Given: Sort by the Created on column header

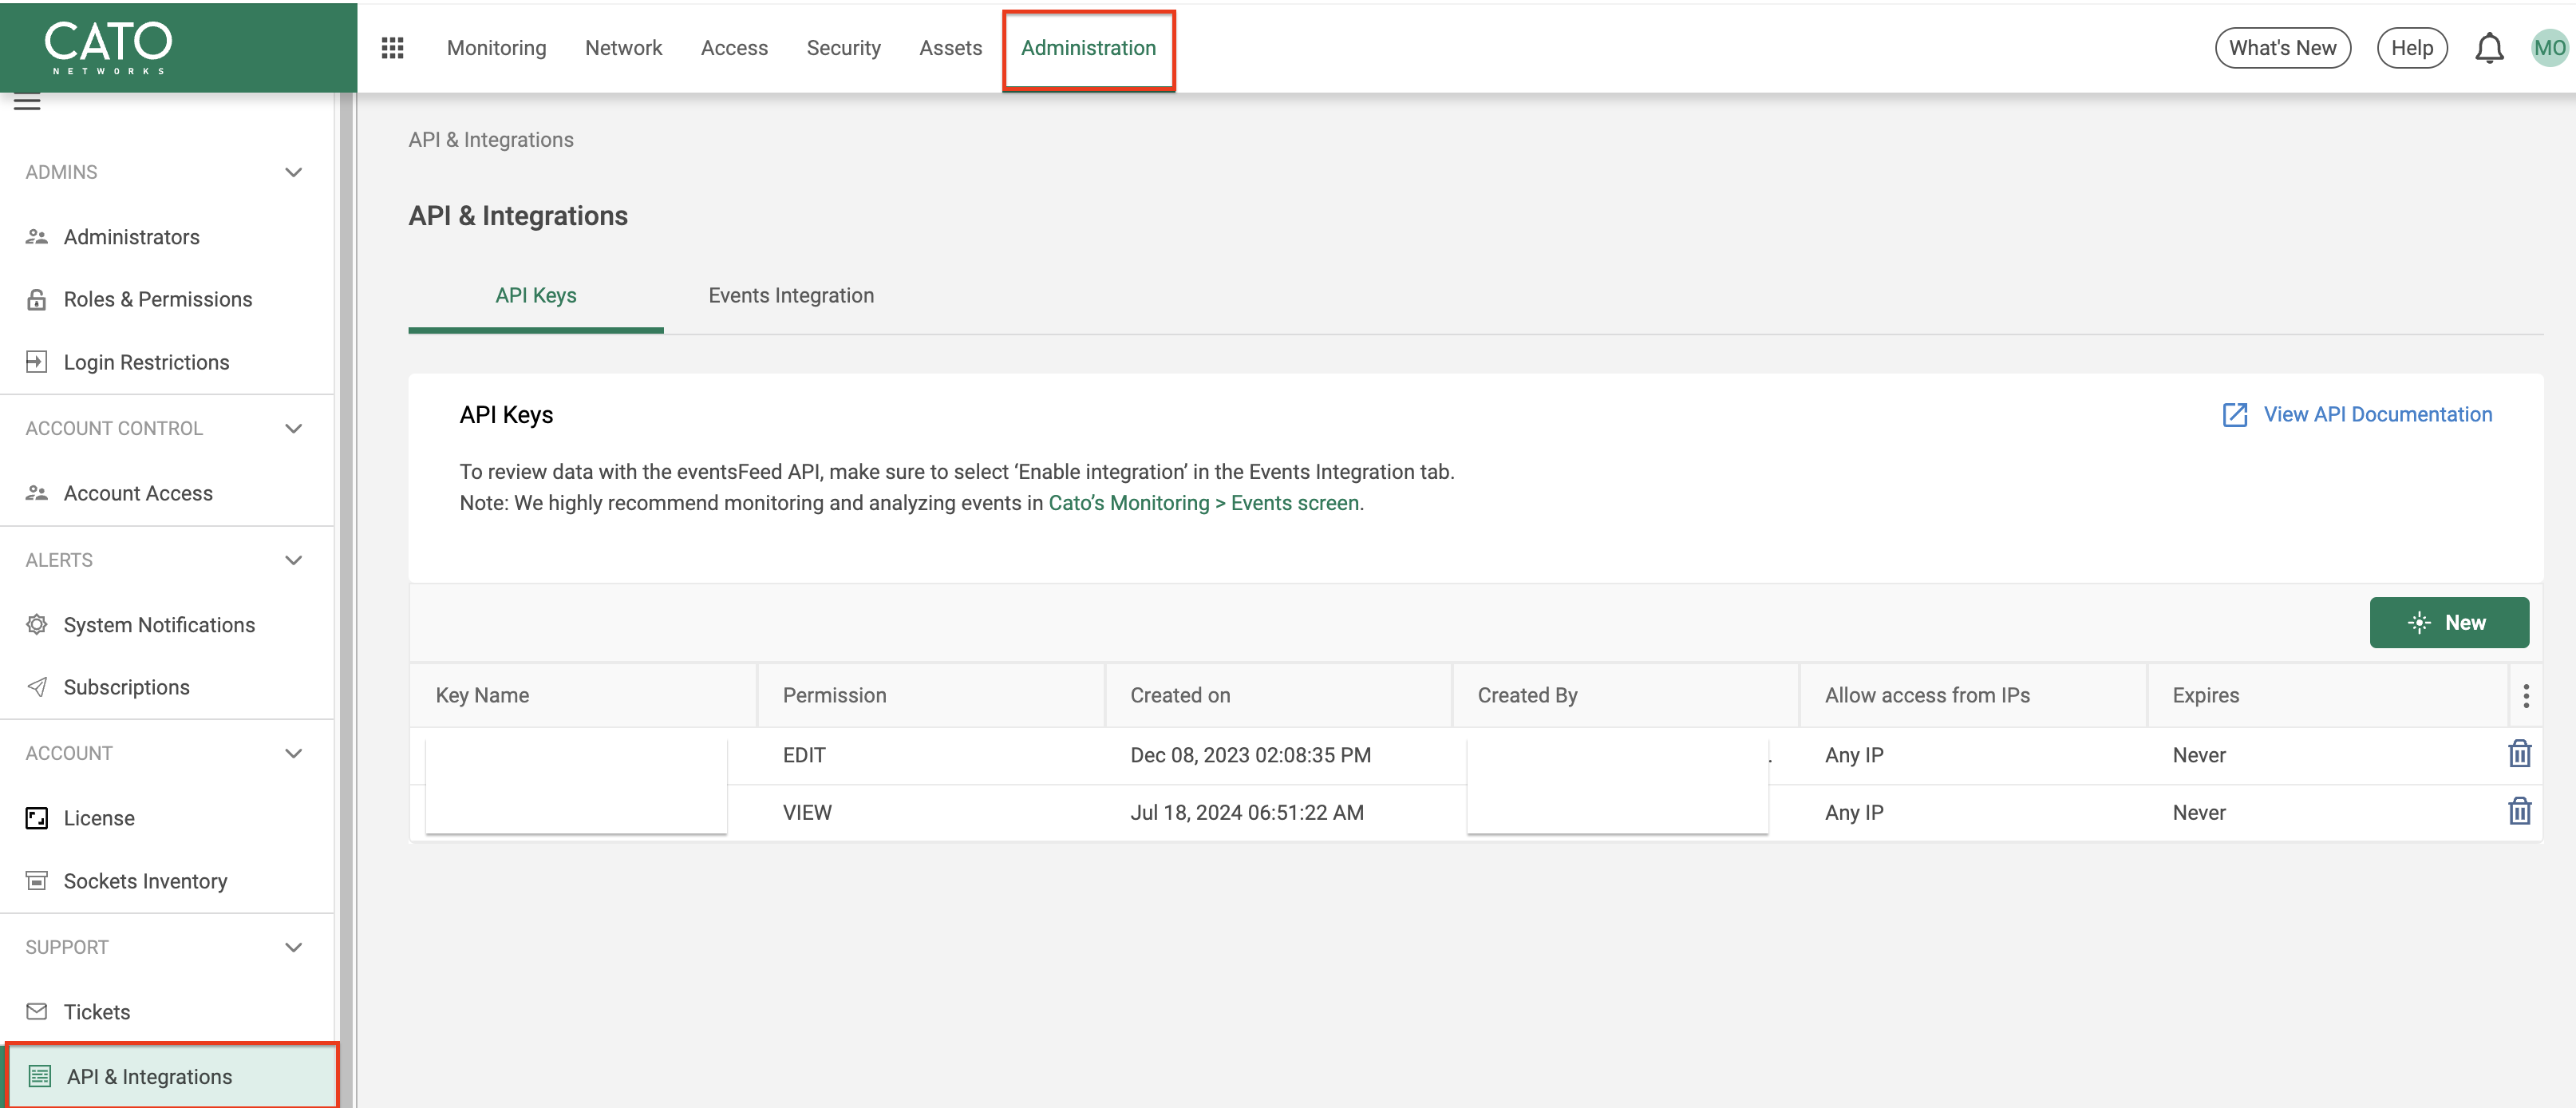Looking at the screenshot, I should point(1180,695).
